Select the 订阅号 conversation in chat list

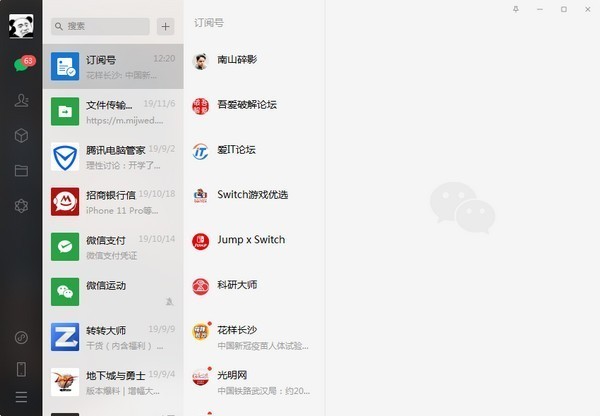click(x=113, y=66)
